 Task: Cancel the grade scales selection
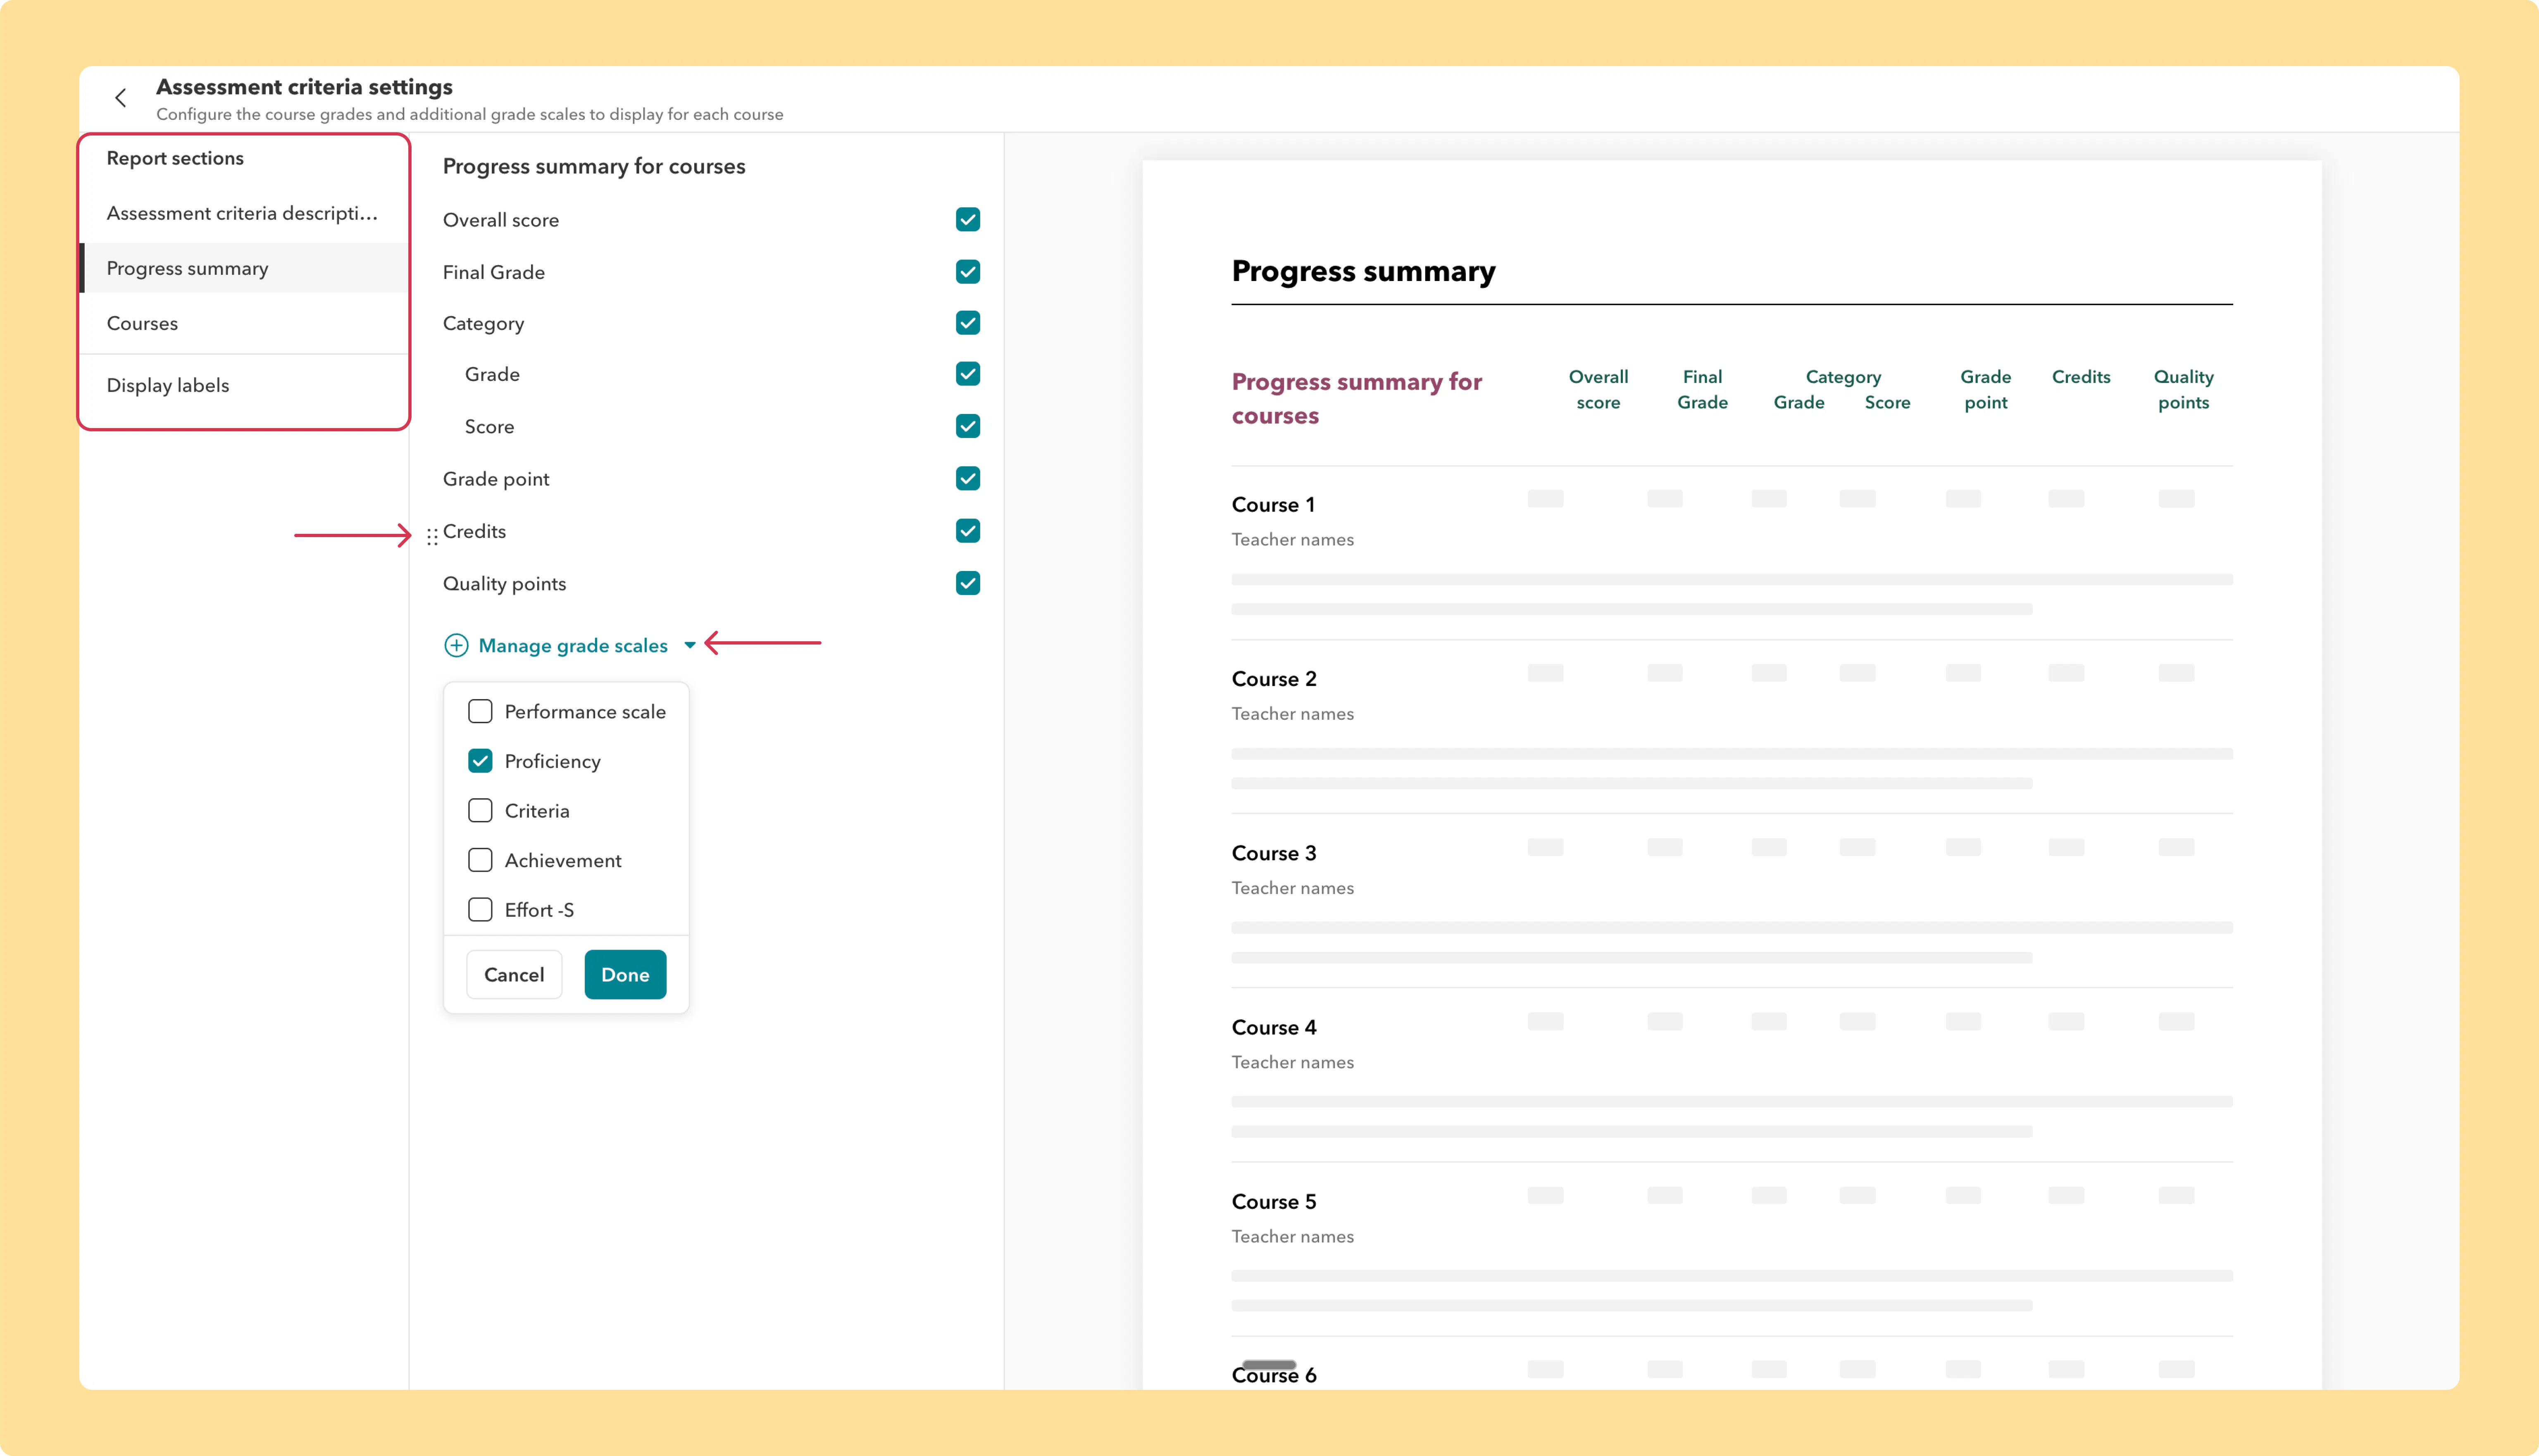[x=514, y=974]
